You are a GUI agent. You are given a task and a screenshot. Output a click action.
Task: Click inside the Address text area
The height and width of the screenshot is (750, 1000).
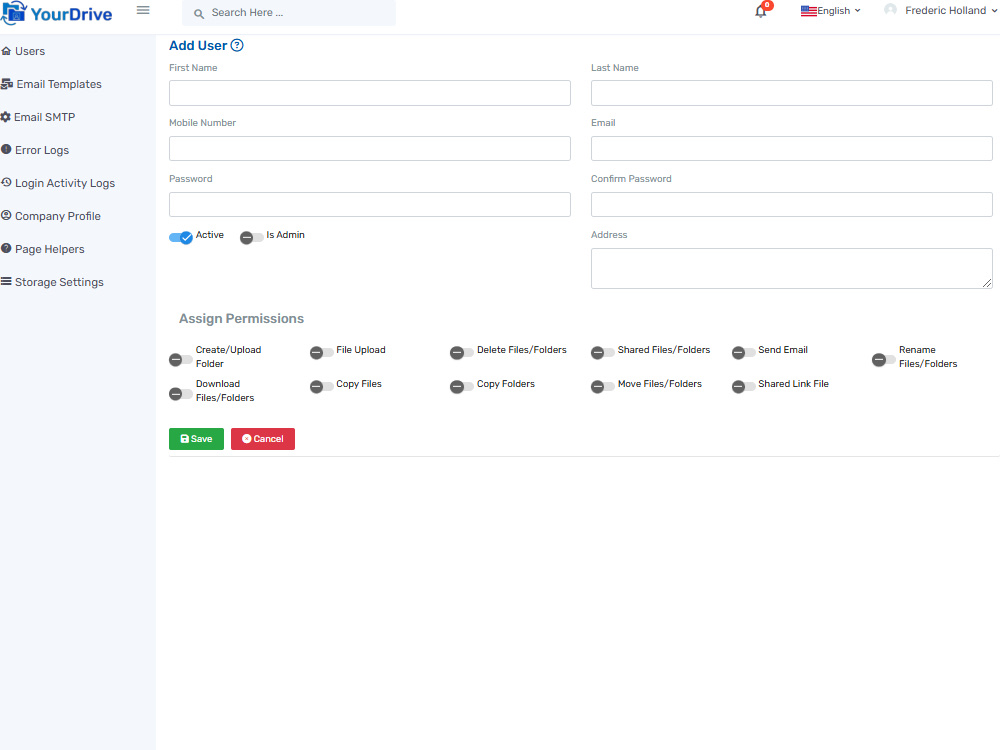791,268
